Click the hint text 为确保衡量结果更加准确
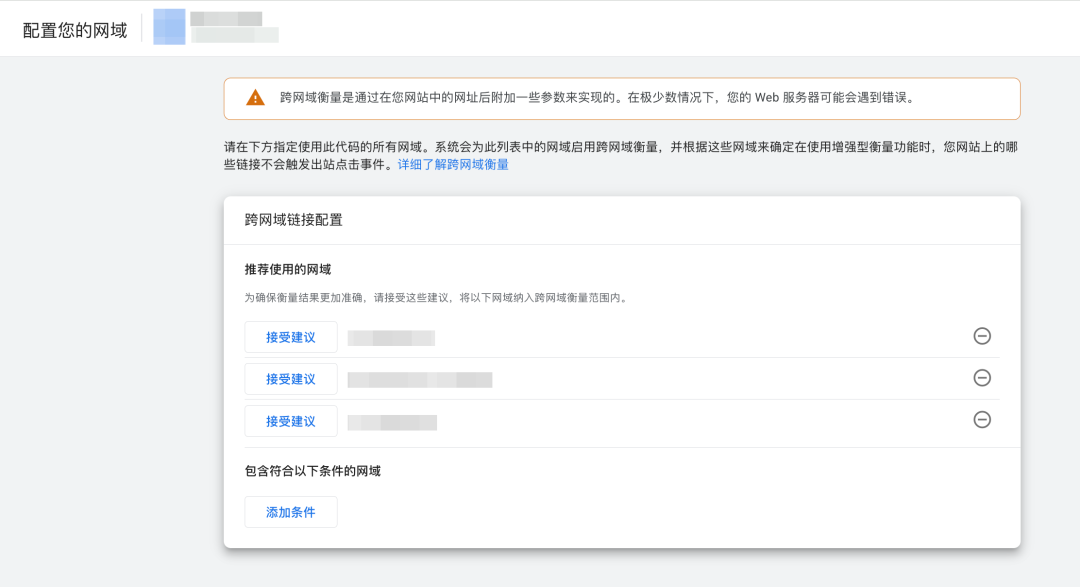The height and width of the screenshot is (587, 1080). pos(437,298)
